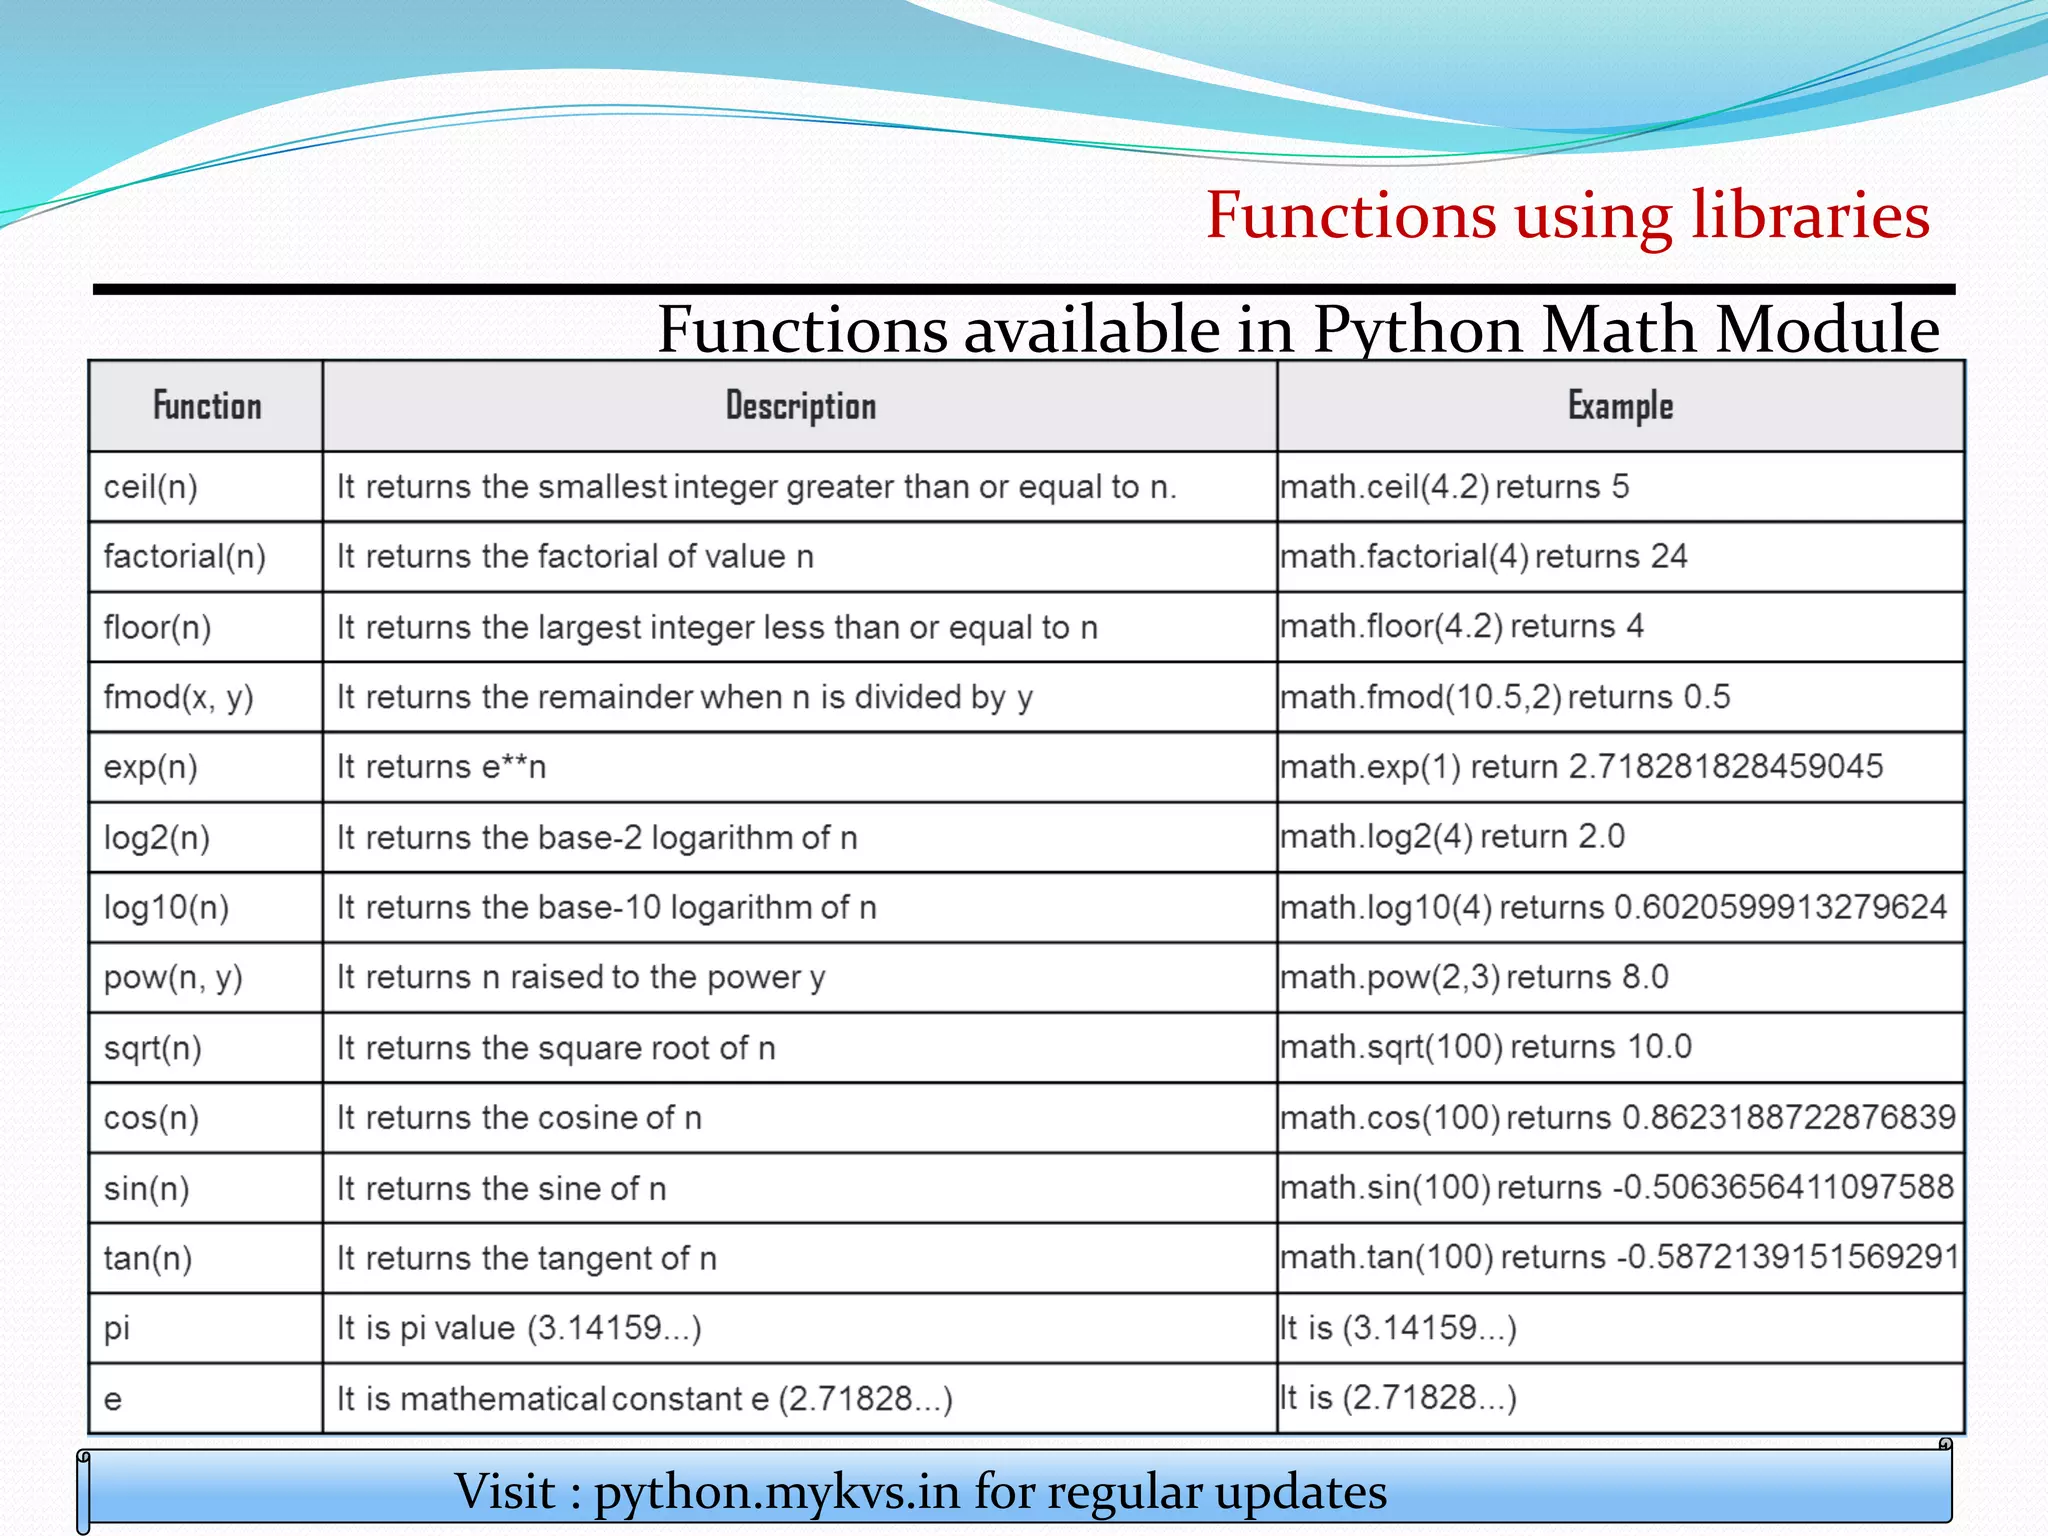Click example 'math.floor(4.2) returns 4'
2048x1536 pixels.
coord(1462,627)
